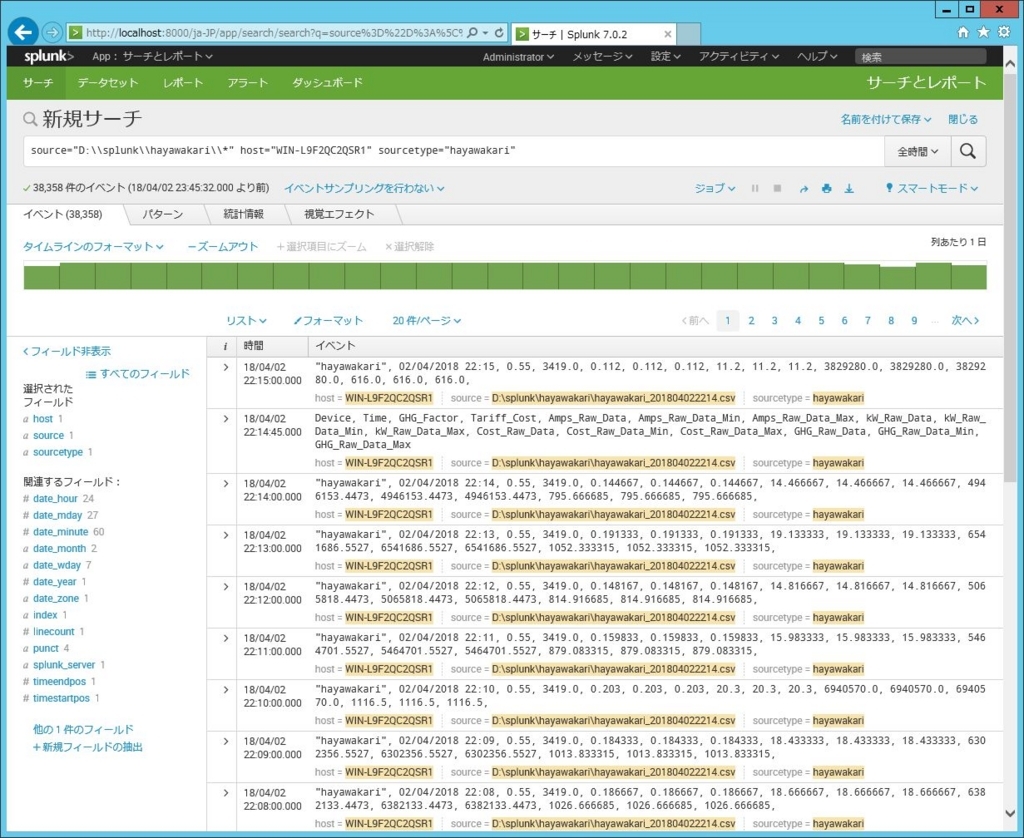Expand the 22:13:00 event row

pos(225,535)
